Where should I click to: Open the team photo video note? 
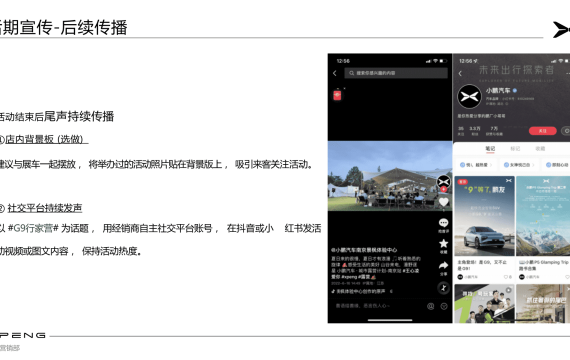pyautogui.click(x=484, y=304)
